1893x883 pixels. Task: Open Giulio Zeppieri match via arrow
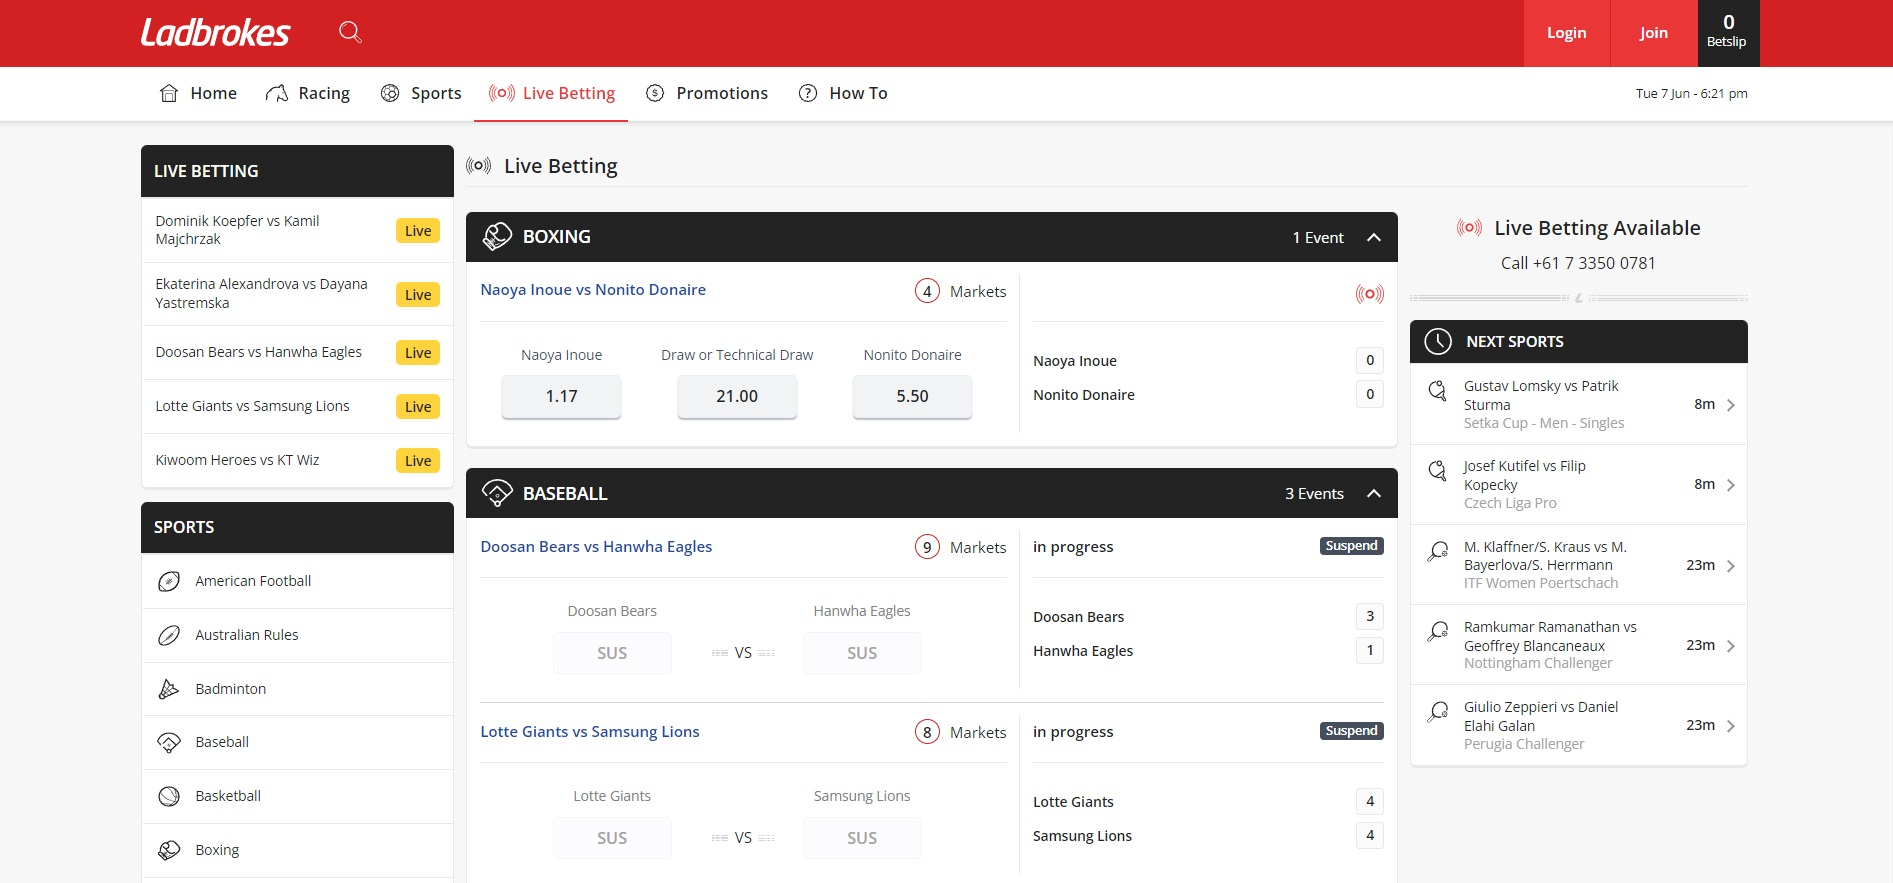click(1731, 726)
